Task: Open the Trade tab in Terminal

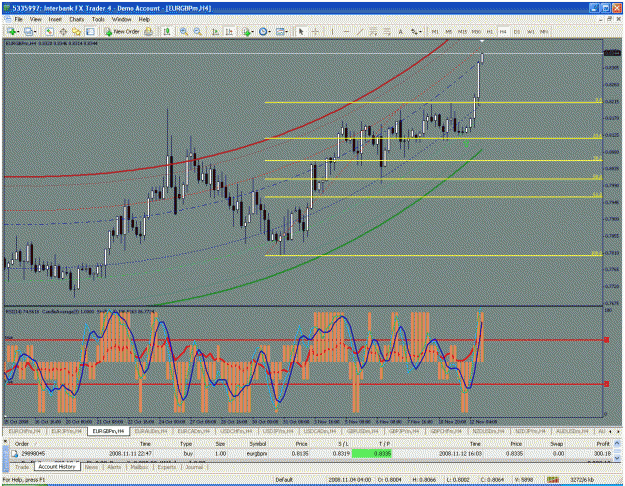Action: (x=22, y=466)
